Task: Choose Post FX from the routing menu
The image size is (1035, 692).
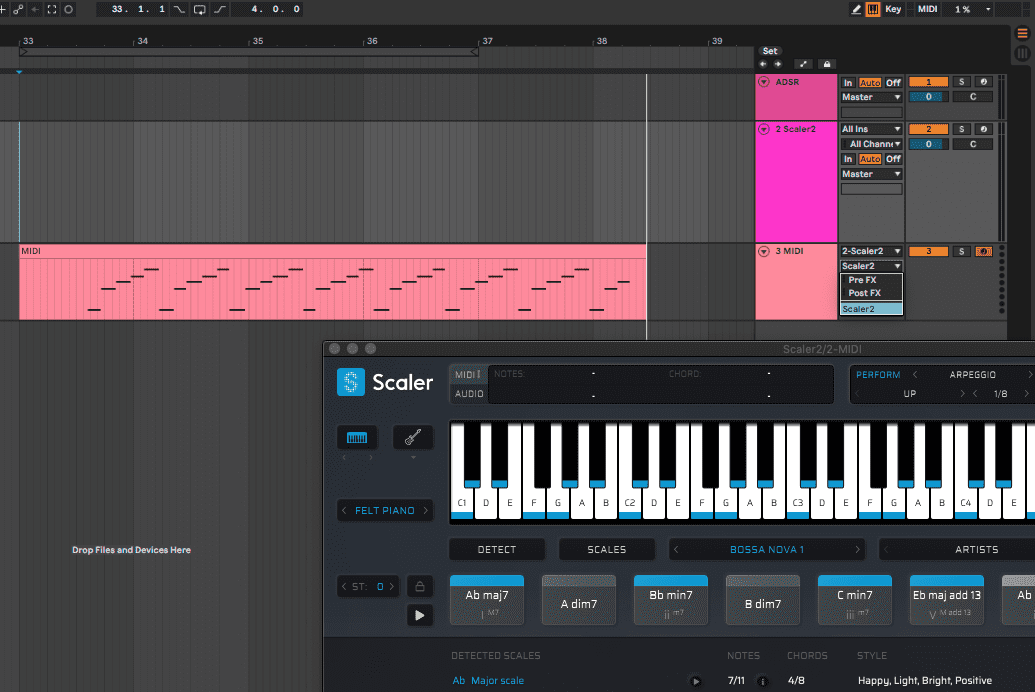Action: click(864, 293)
